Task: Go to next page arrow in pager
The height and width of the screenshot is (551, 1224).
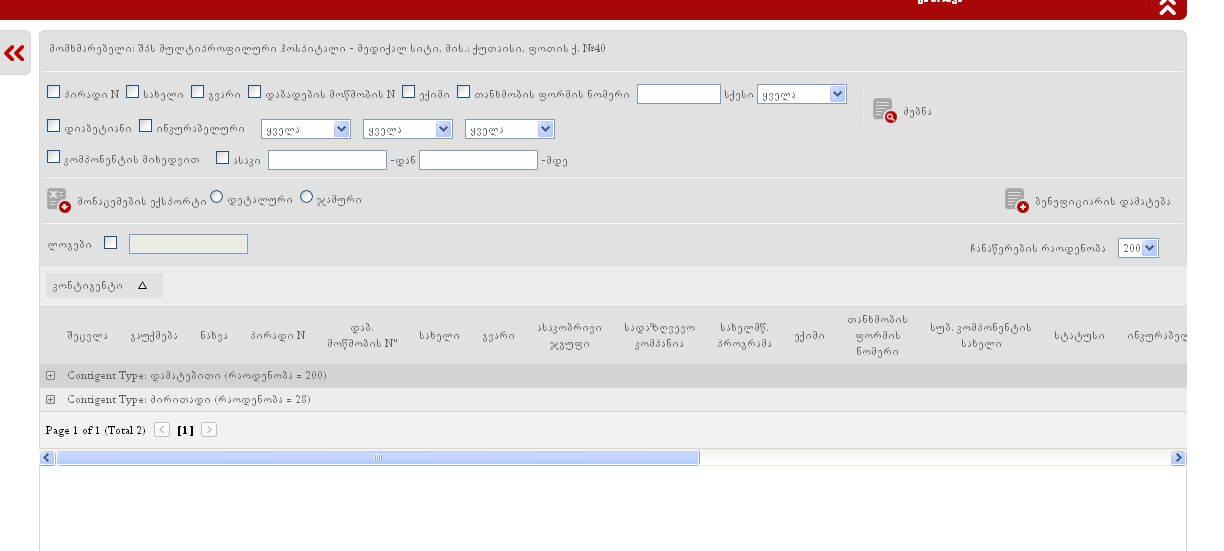Action: (x=209, y=430)
